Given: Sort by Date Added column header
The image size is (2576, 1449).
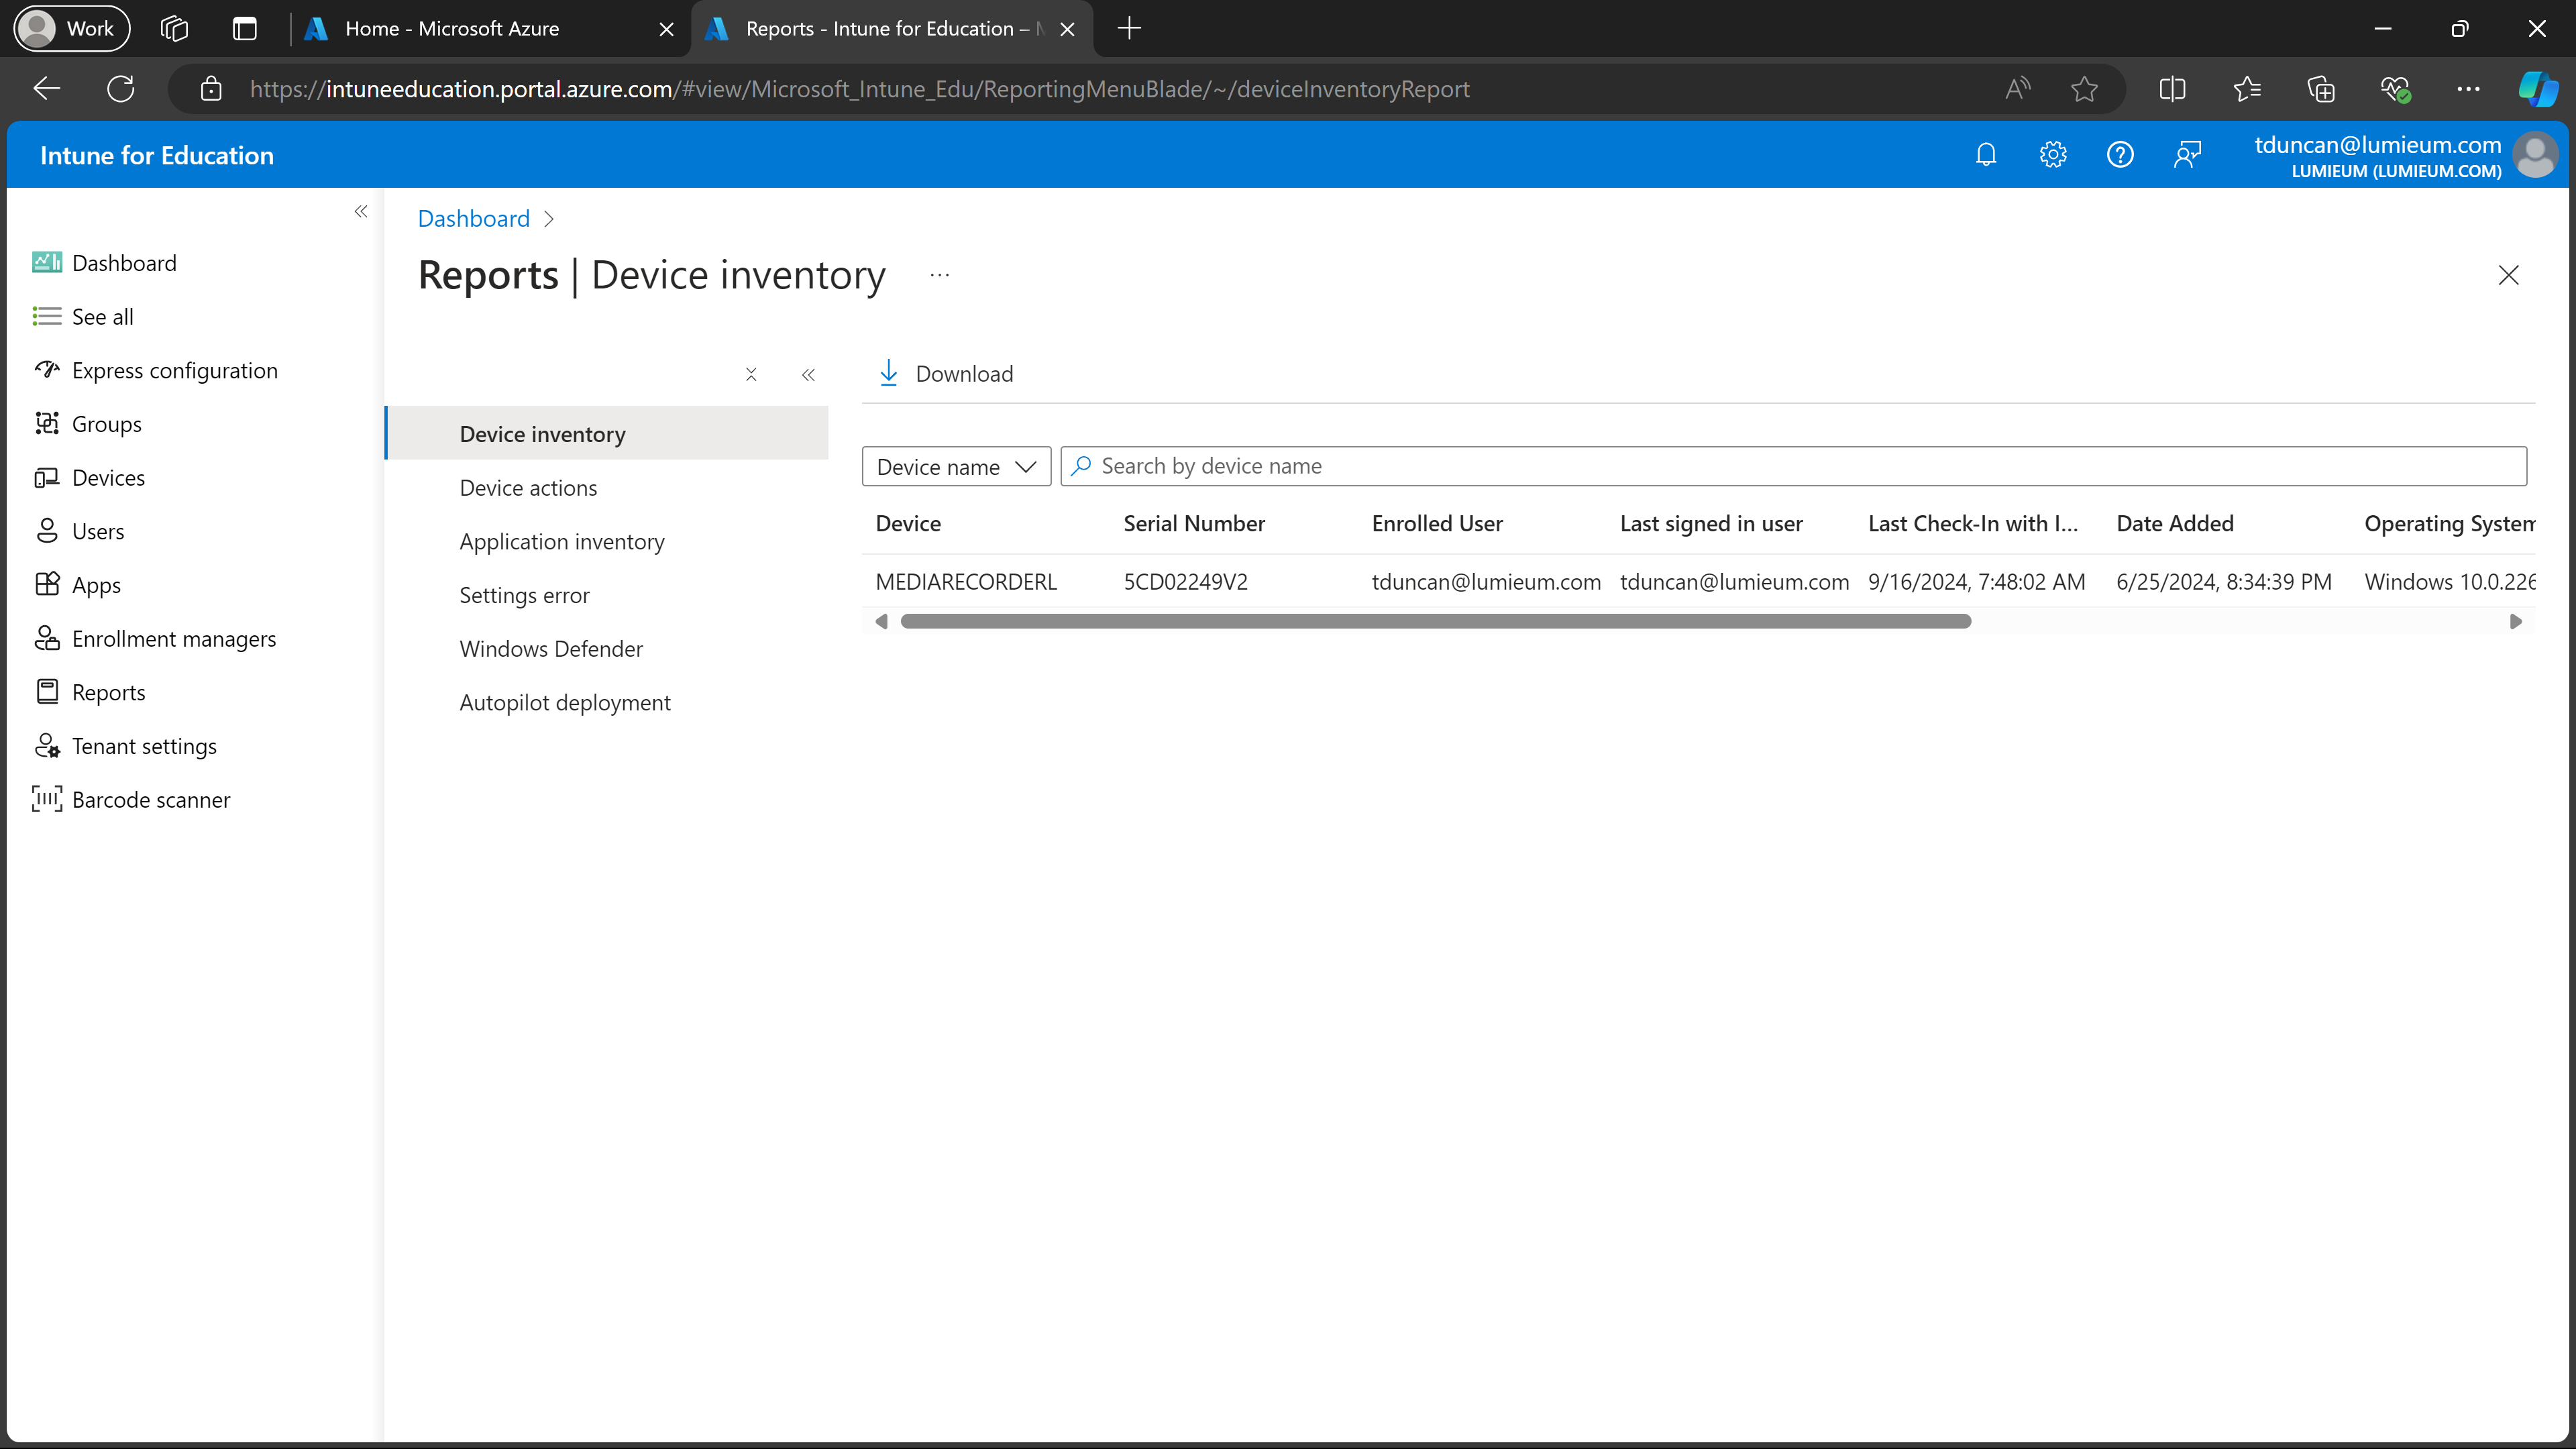Looking at the screenshot, I should point(2175,523).
